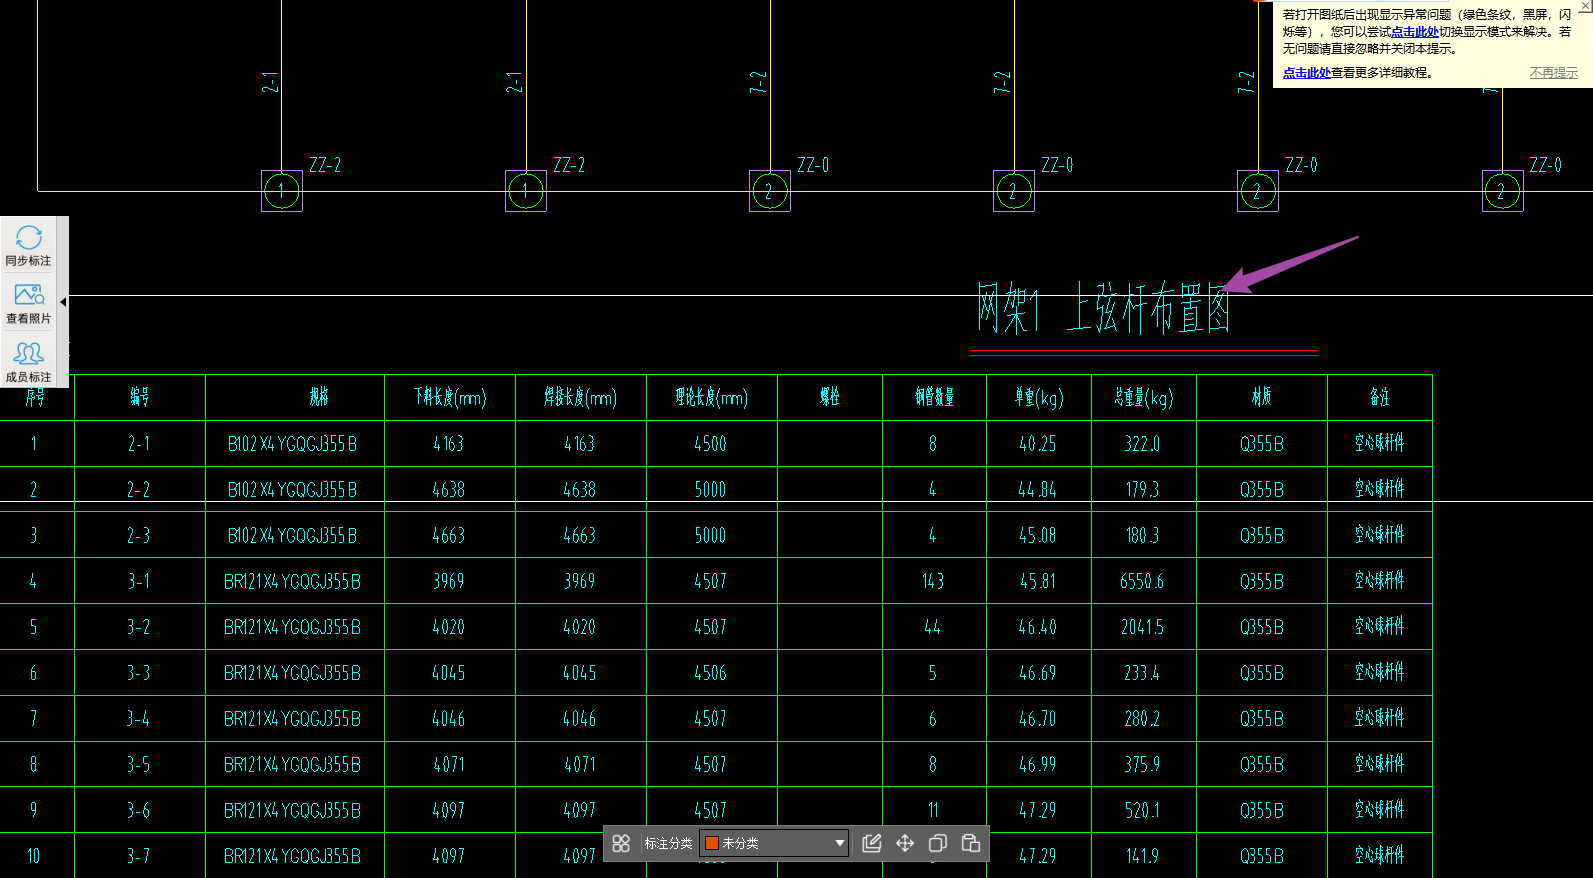Click the 3-7 number cell
Viewport: 1593px width, 878px height.
pyautogui.click(x=139, y=856)
